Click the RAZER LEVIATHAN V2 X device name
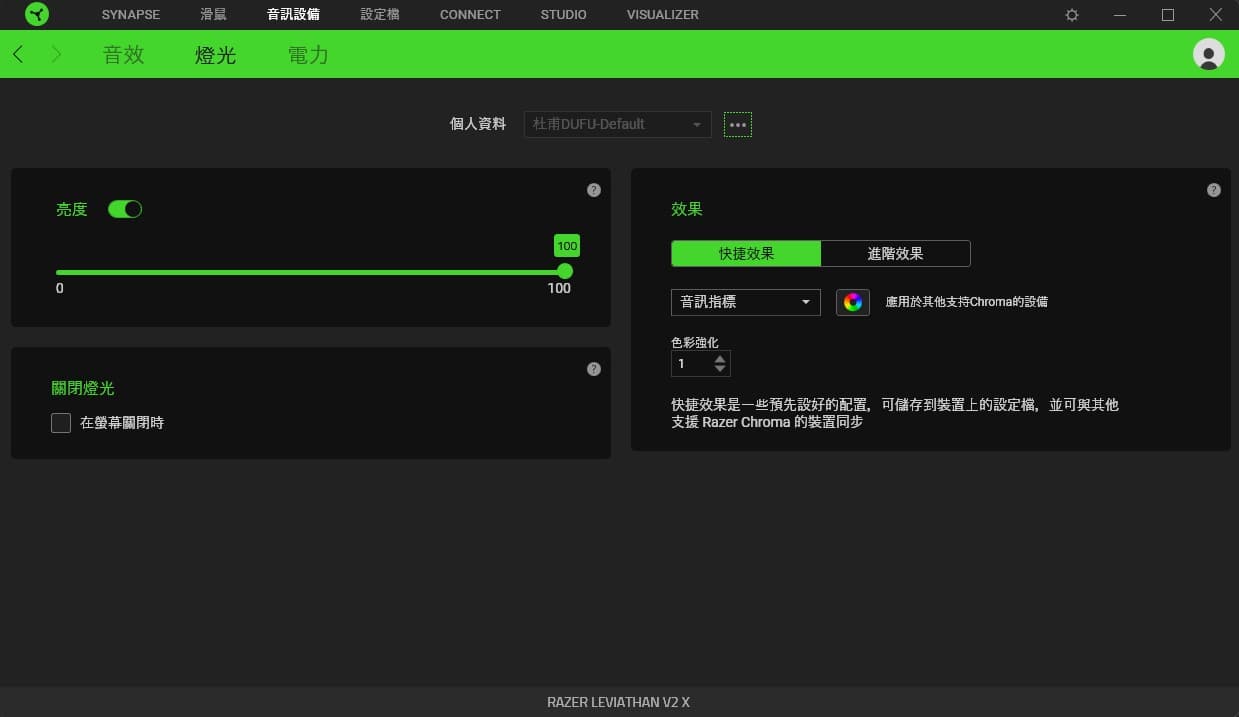 pyautogui.click(x=618, y=702)
